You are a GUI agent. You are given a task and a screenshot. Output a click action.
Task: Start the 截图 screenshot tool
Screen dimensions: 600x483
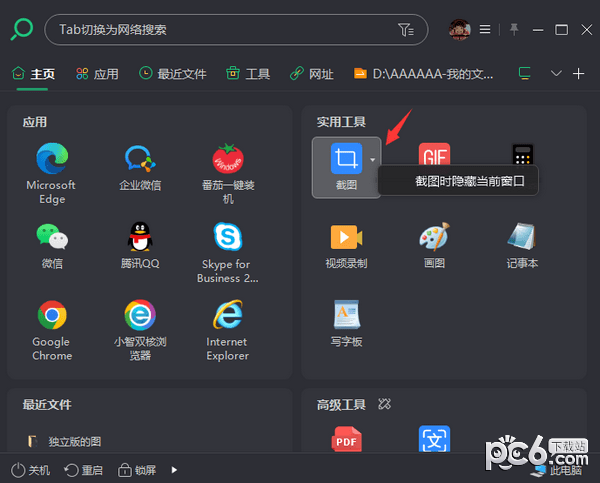tap(346, 167)
